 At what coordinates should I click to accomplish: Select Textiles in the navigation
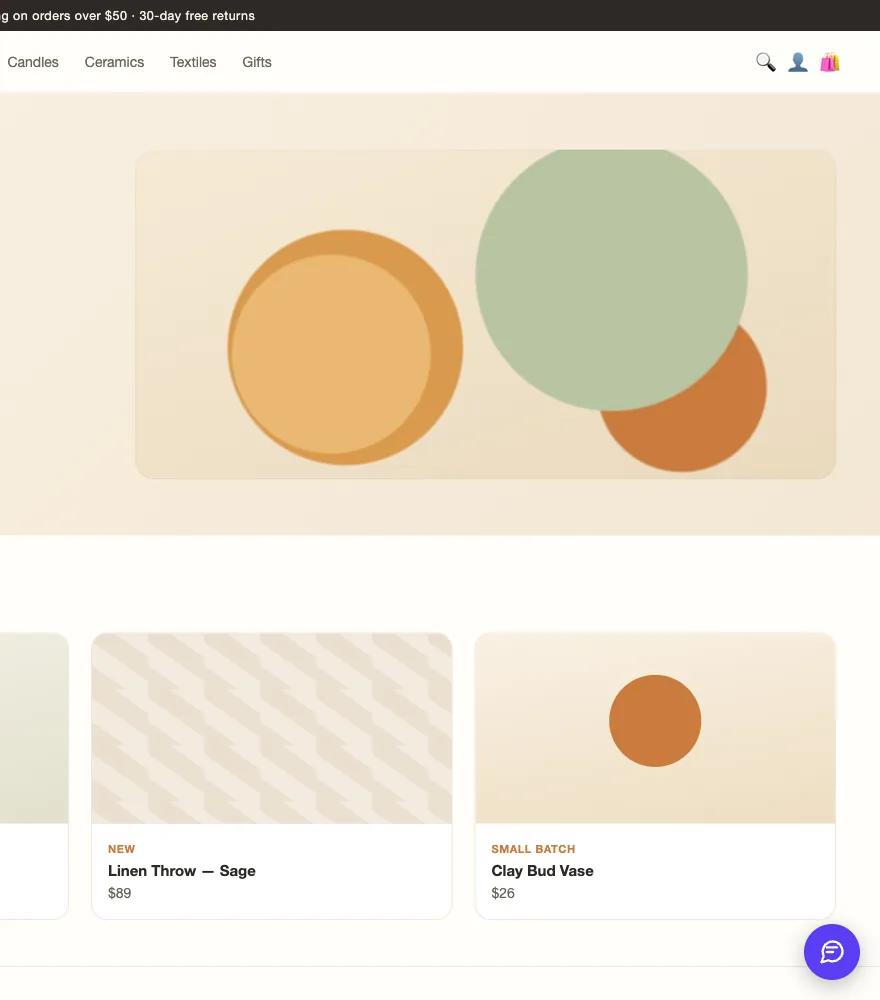tap(193, 62)
